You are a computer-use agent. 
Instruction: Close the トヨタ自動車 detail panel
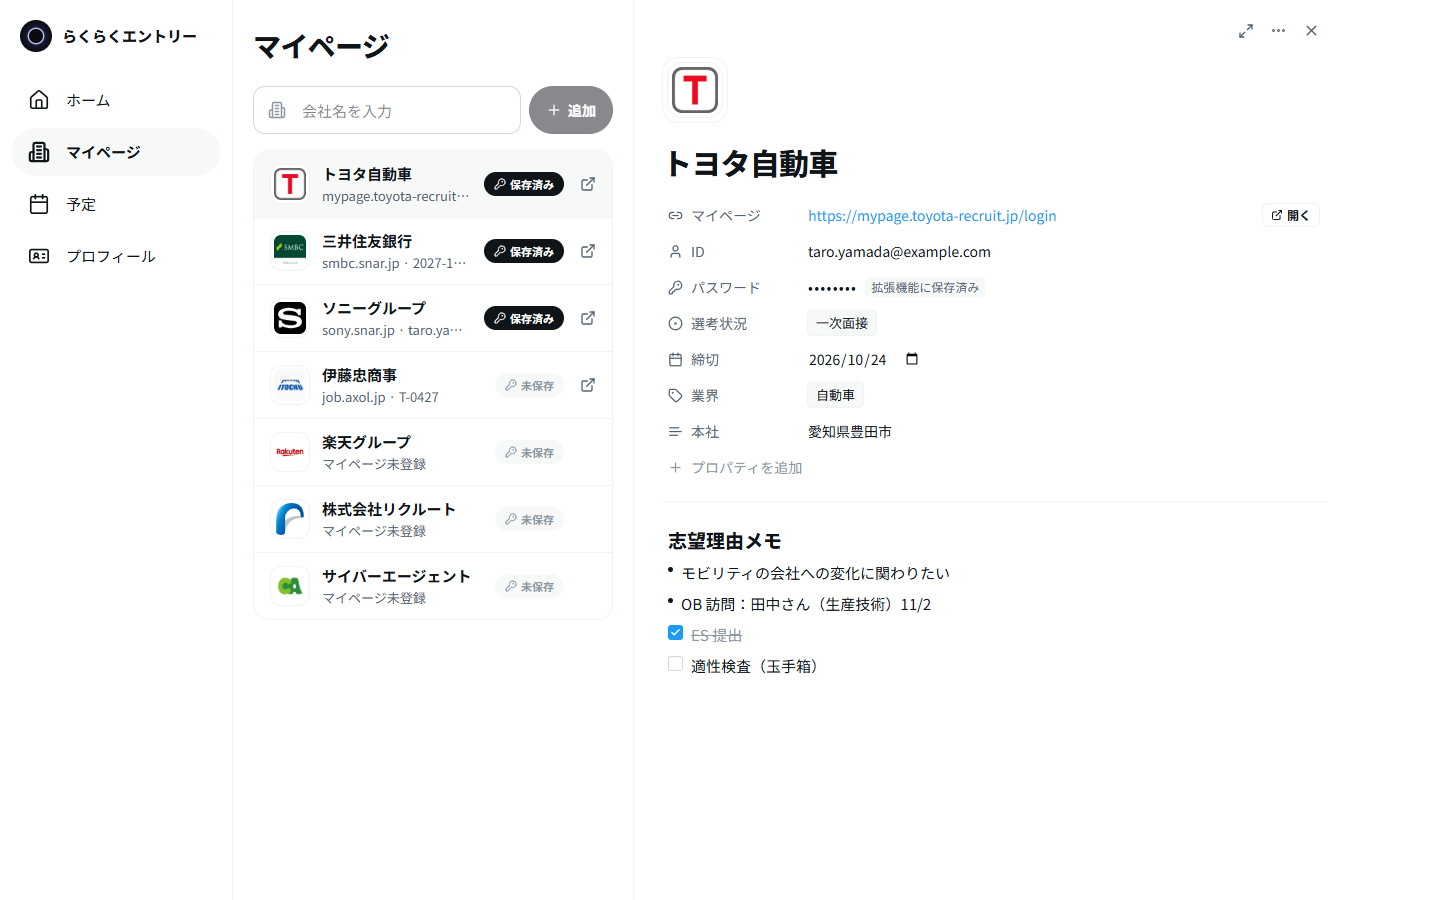pyautogui.click(x=1311, y=31)
